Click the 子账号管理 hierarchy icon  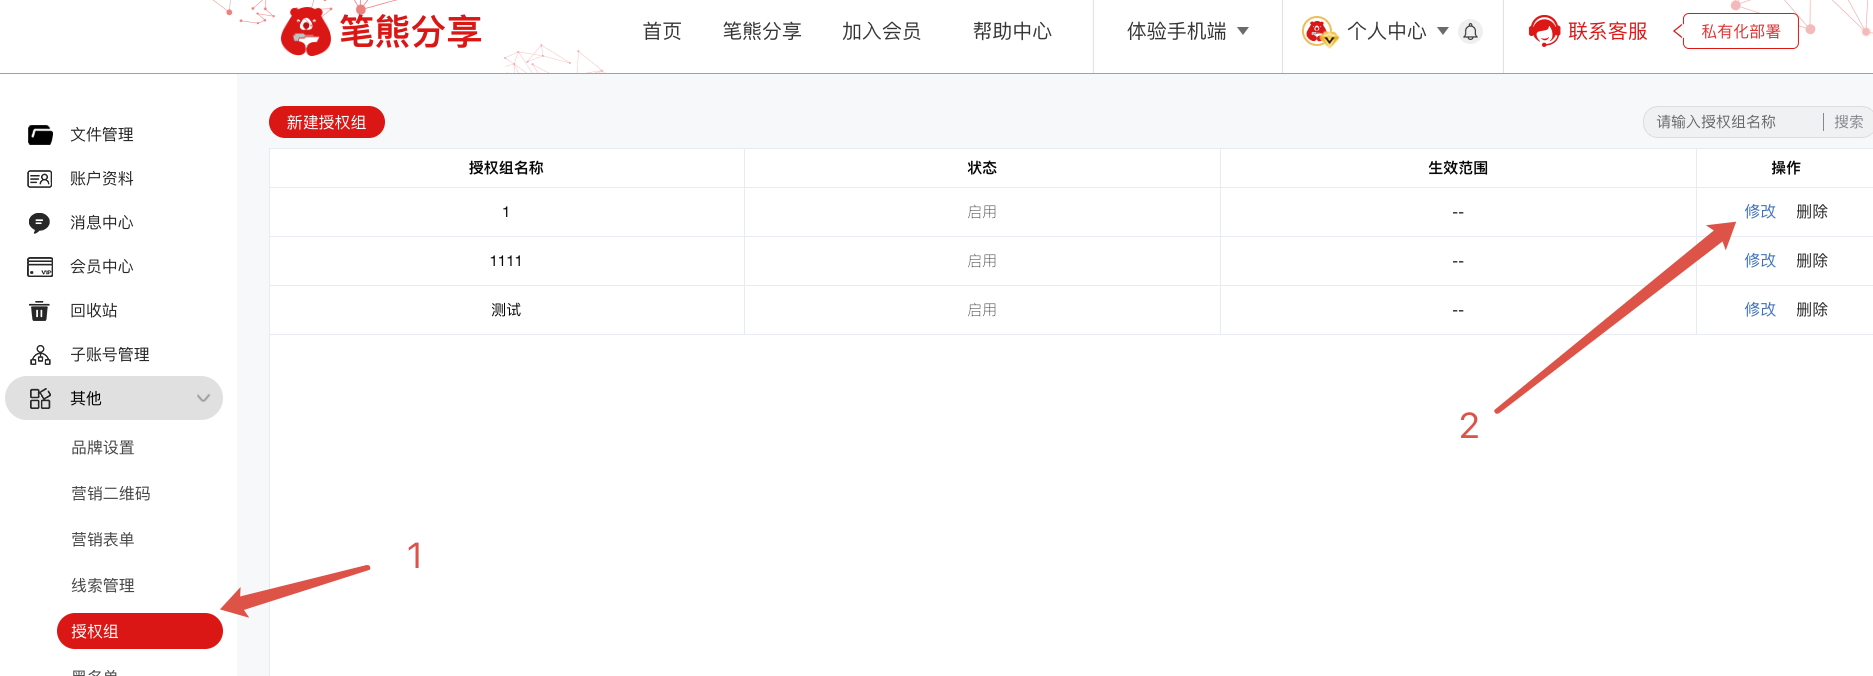click(x=40, y=355)
